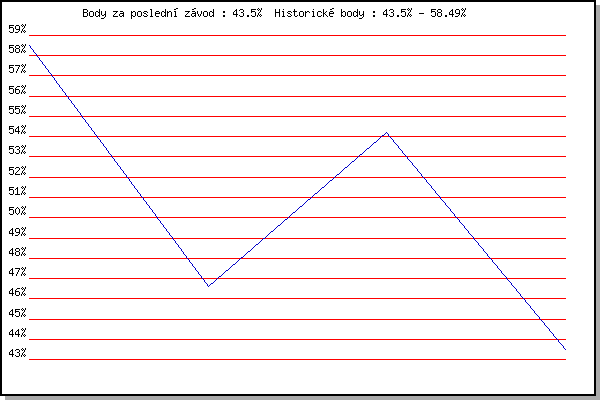Click the blue line's peak above 54%
This screenshot has width=600, height=400.
click(x=387, y=133)
